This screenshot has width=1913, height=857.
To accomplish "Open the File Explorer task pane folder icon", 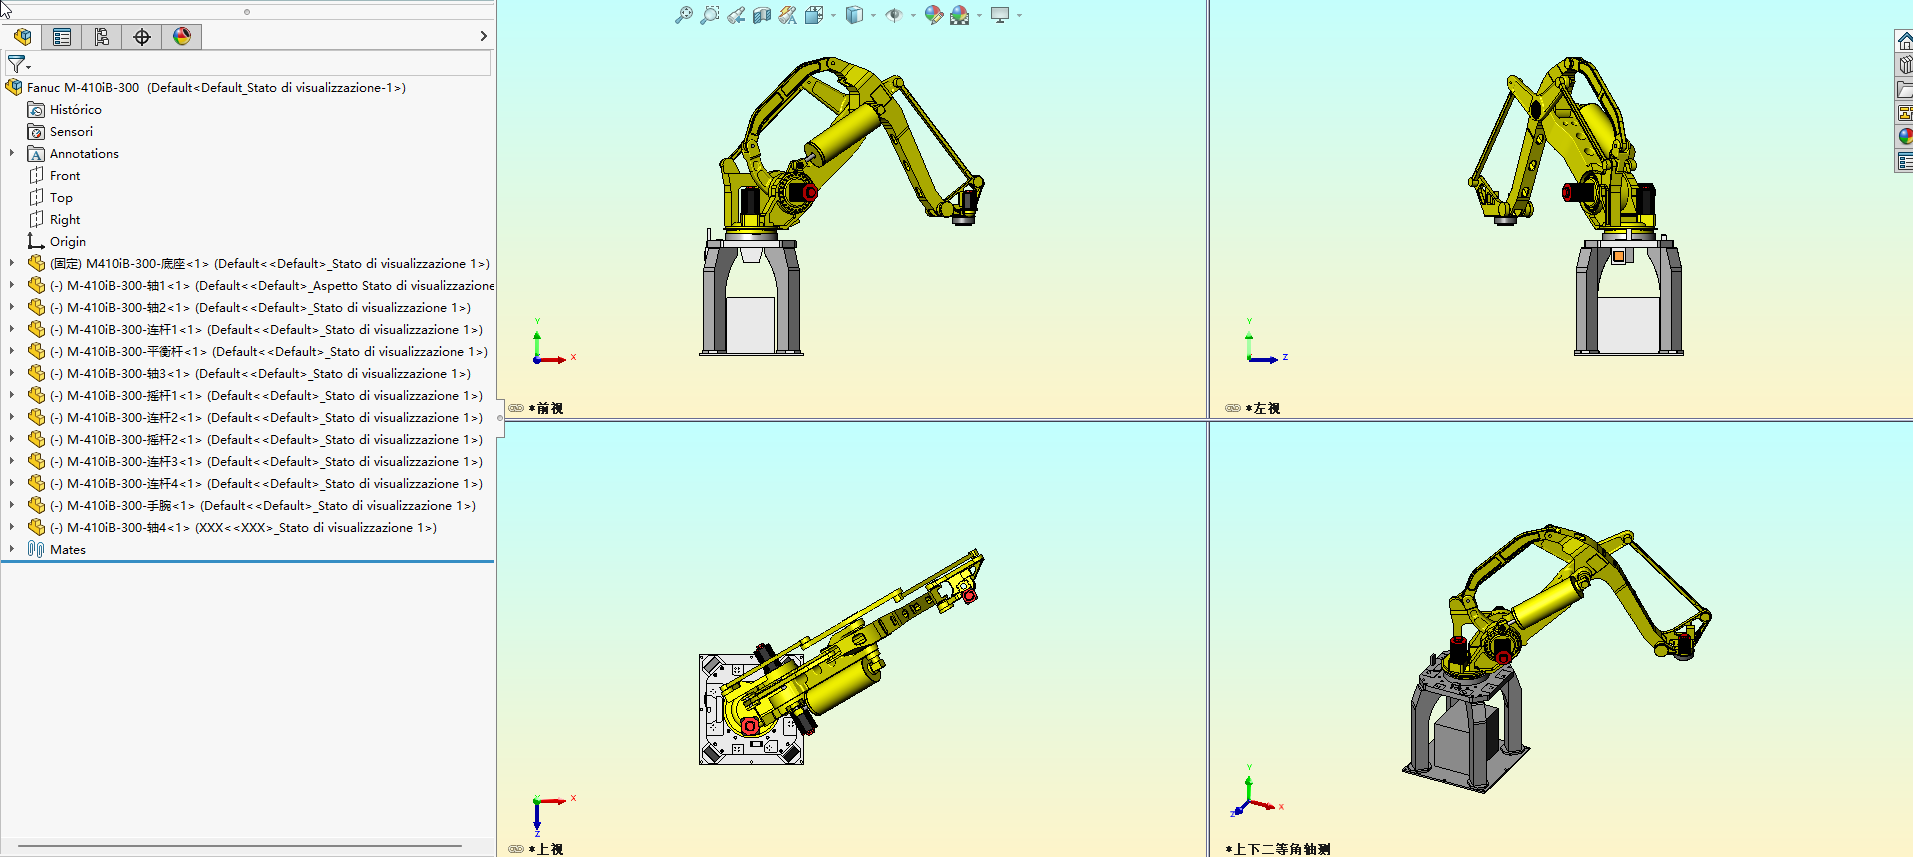I will click(1905, 89).
